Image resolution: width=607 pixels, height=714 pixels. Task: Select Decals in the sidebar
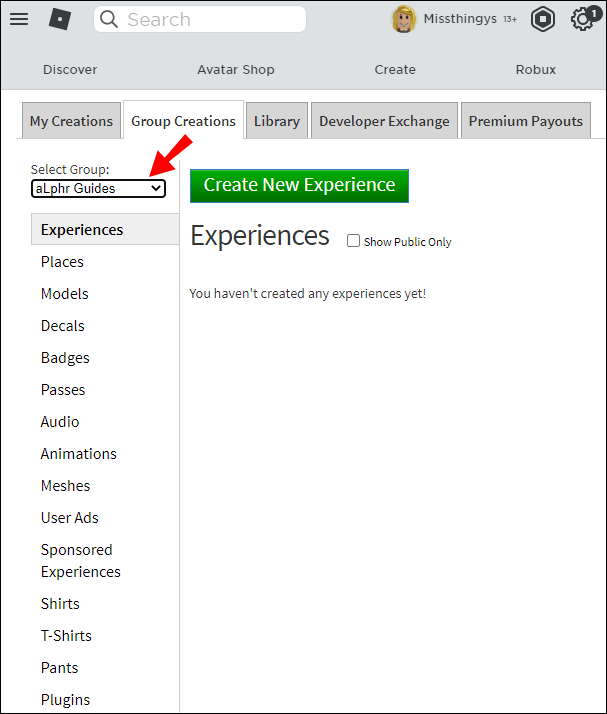63,326
